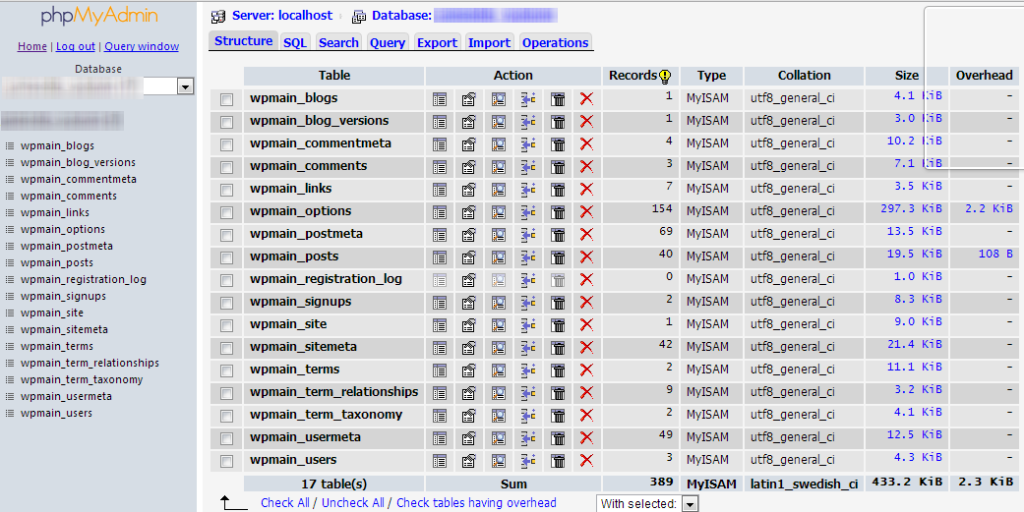Click the phpMyAdmin logo
The height and width of the screenshot is (512, 1024).
click(99, 16)
